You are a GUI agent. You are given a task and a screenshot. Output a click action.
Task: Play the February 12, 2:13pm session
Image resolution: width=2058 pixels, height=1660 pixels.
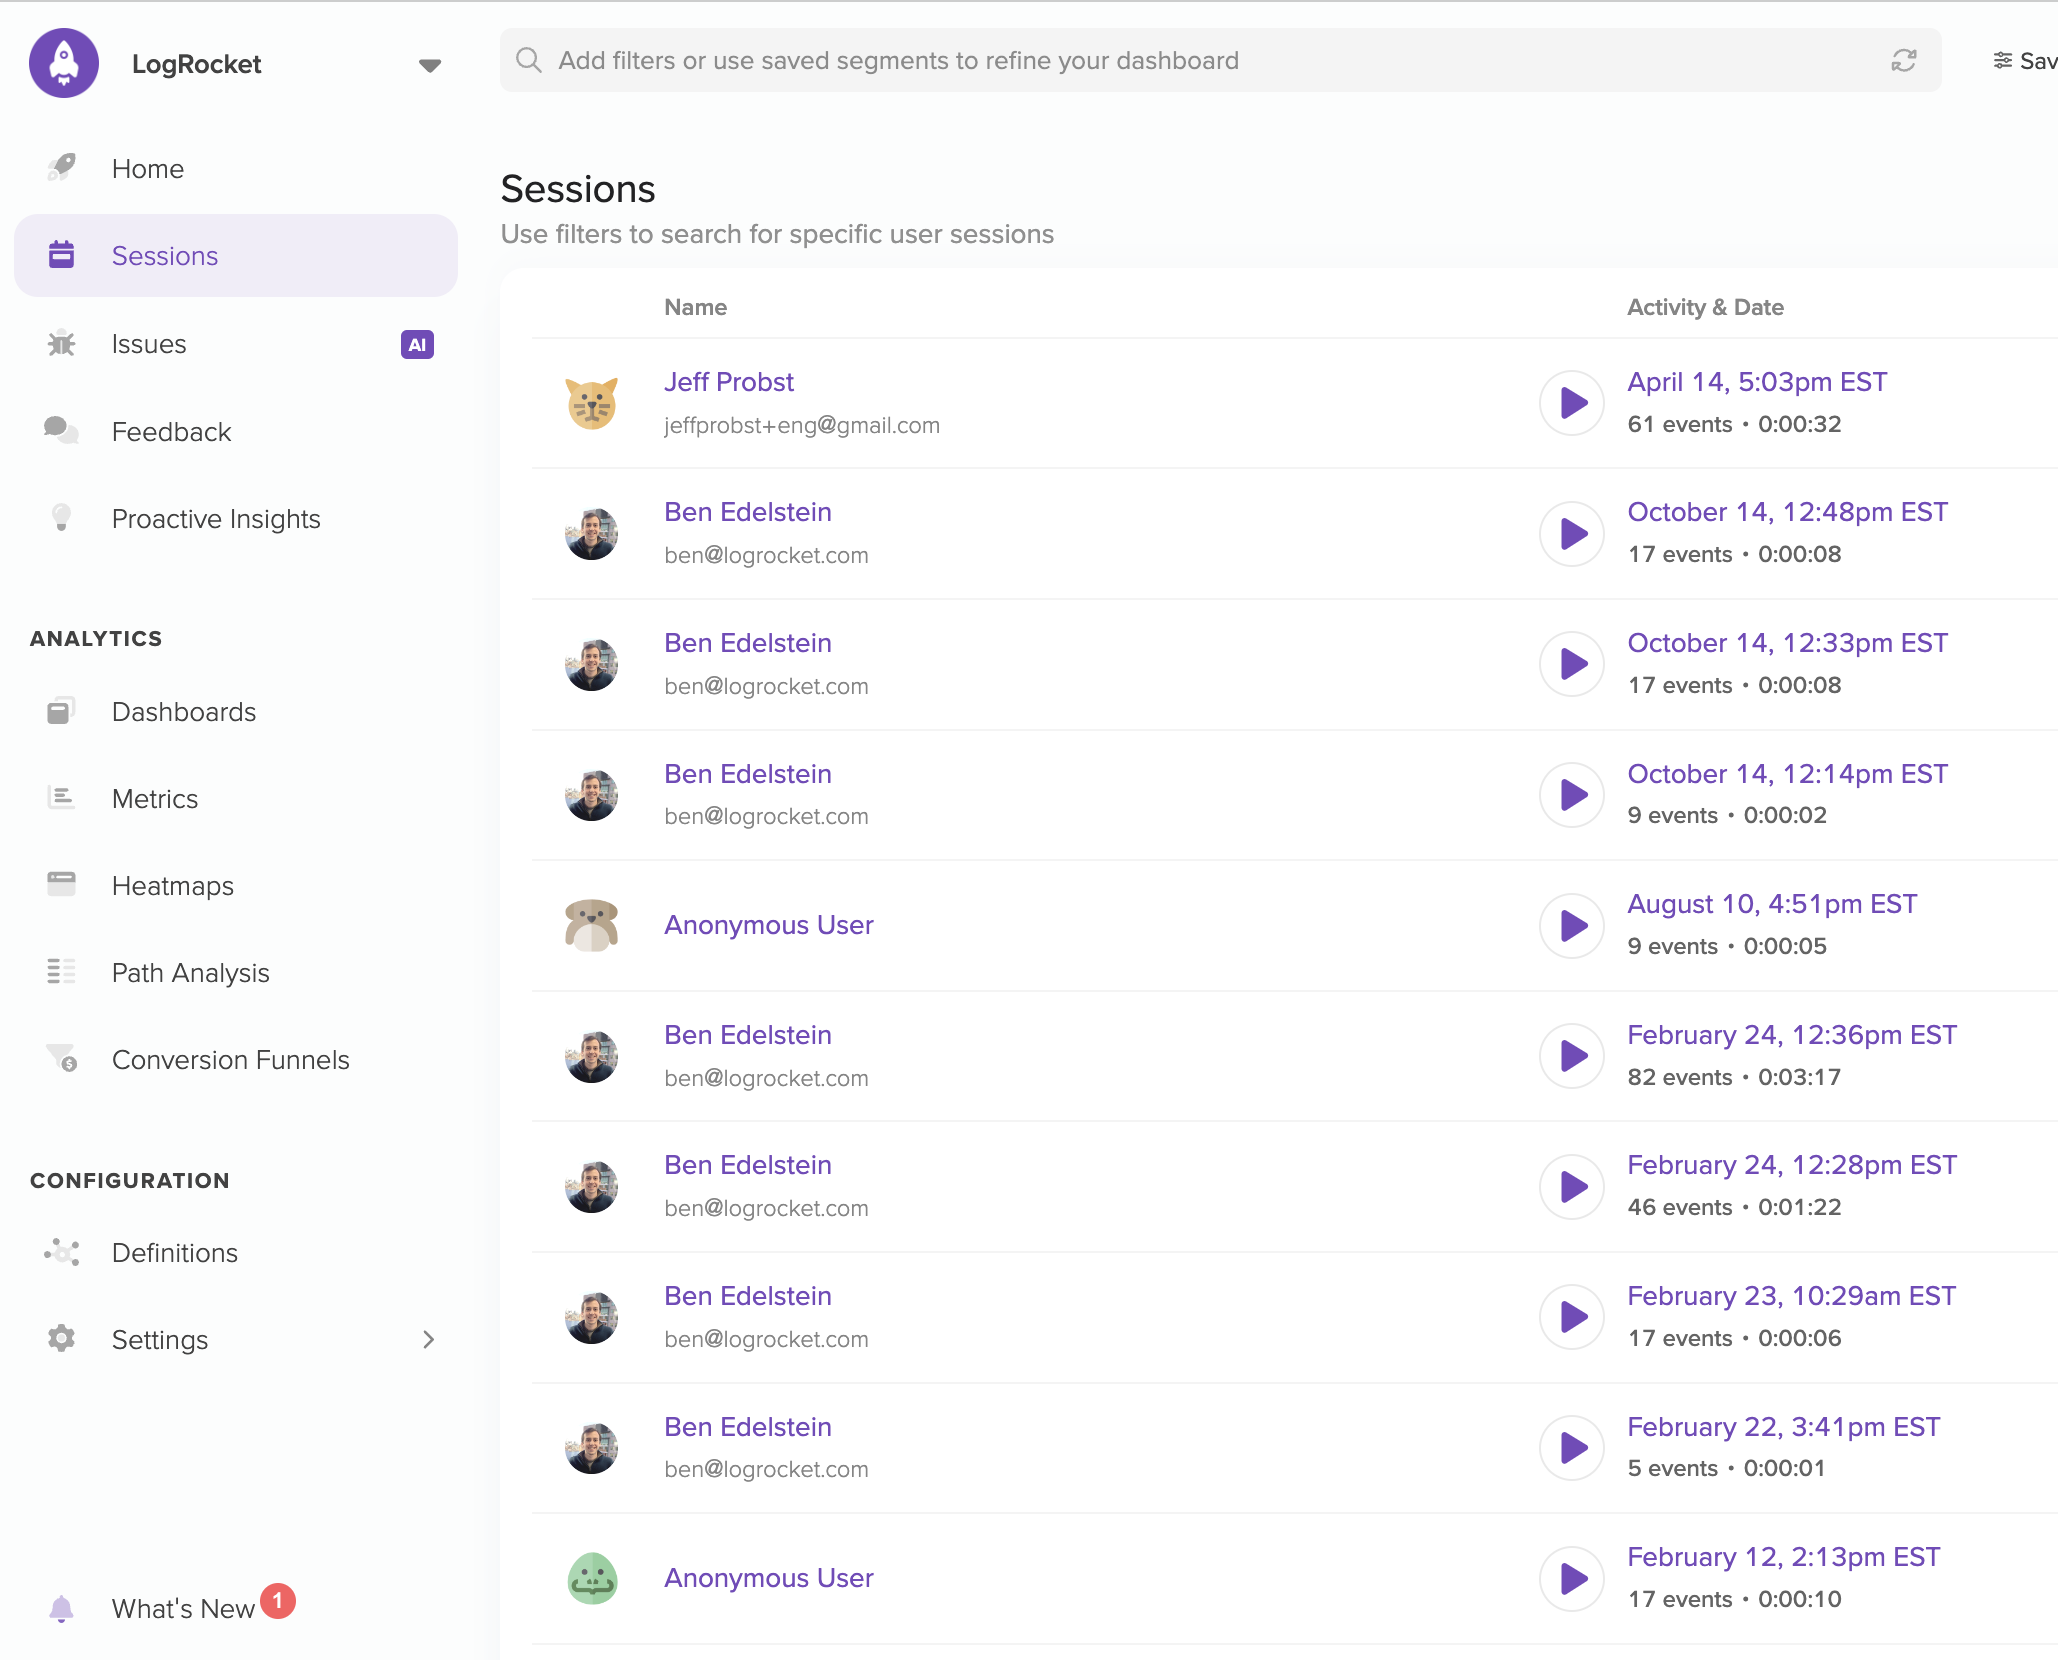pos(1572,1578)
